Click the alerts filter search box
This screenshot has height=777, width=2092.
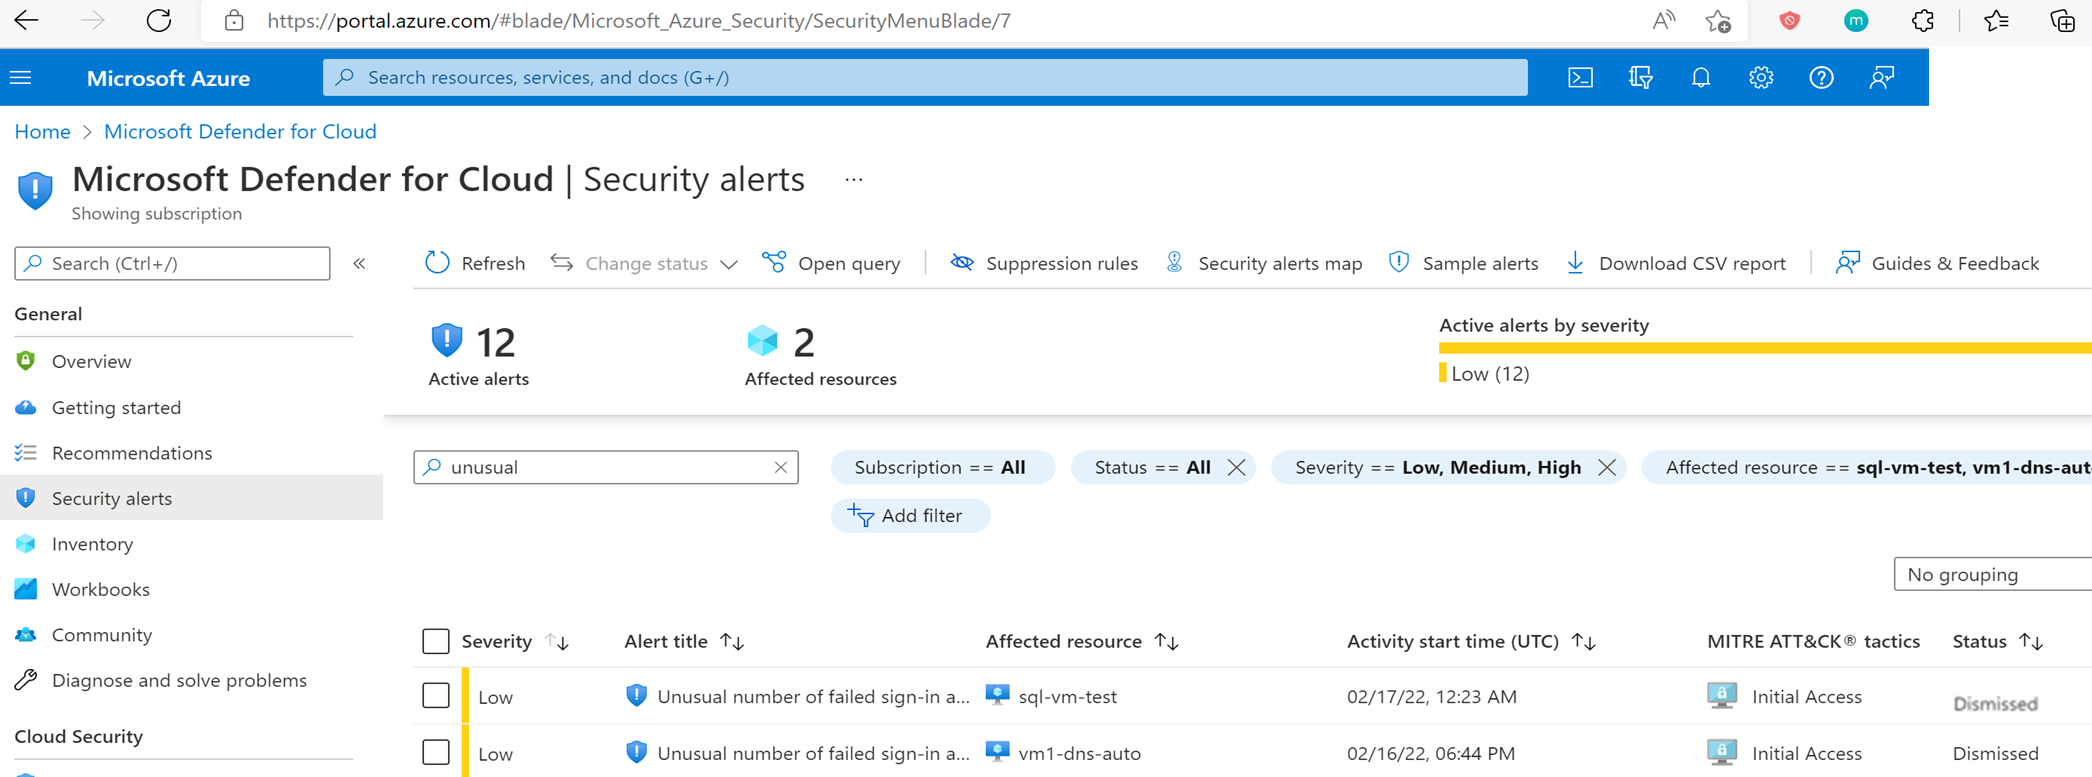tap(606, 467)
